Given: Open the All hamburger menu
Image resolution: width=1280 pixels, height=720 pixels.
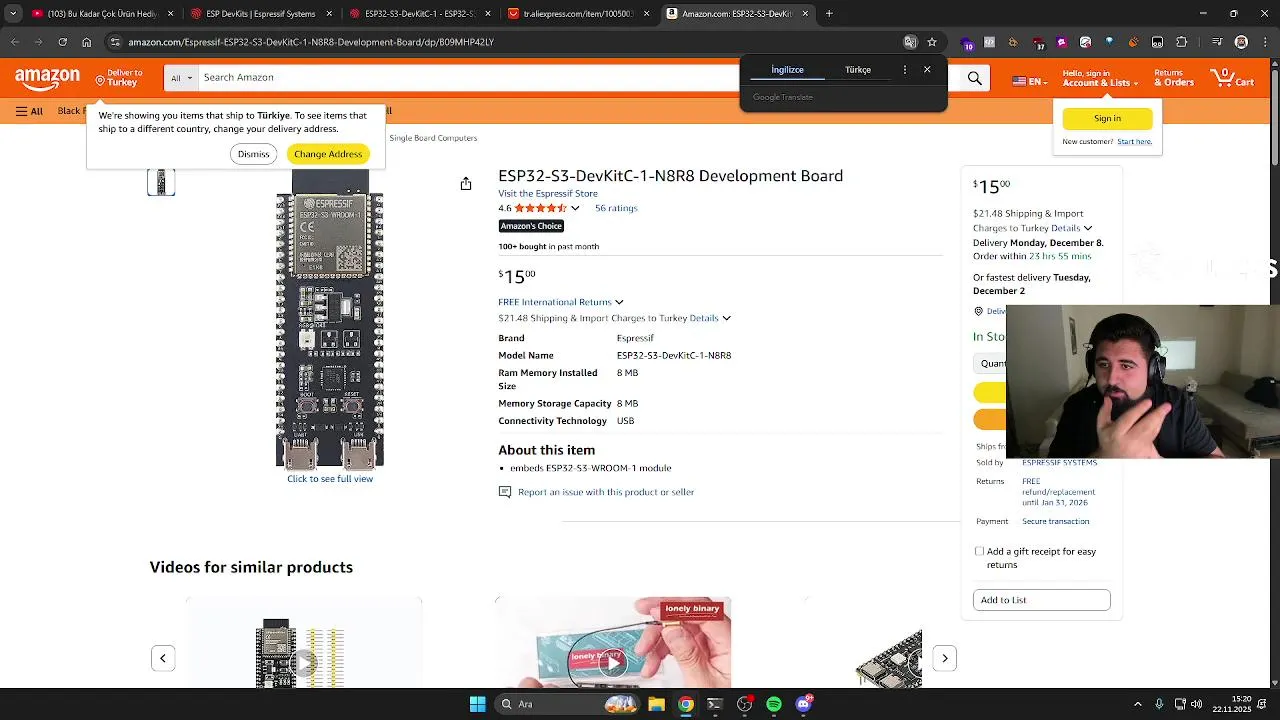Looking at the screenshot, I should click(x=29, y=111).
